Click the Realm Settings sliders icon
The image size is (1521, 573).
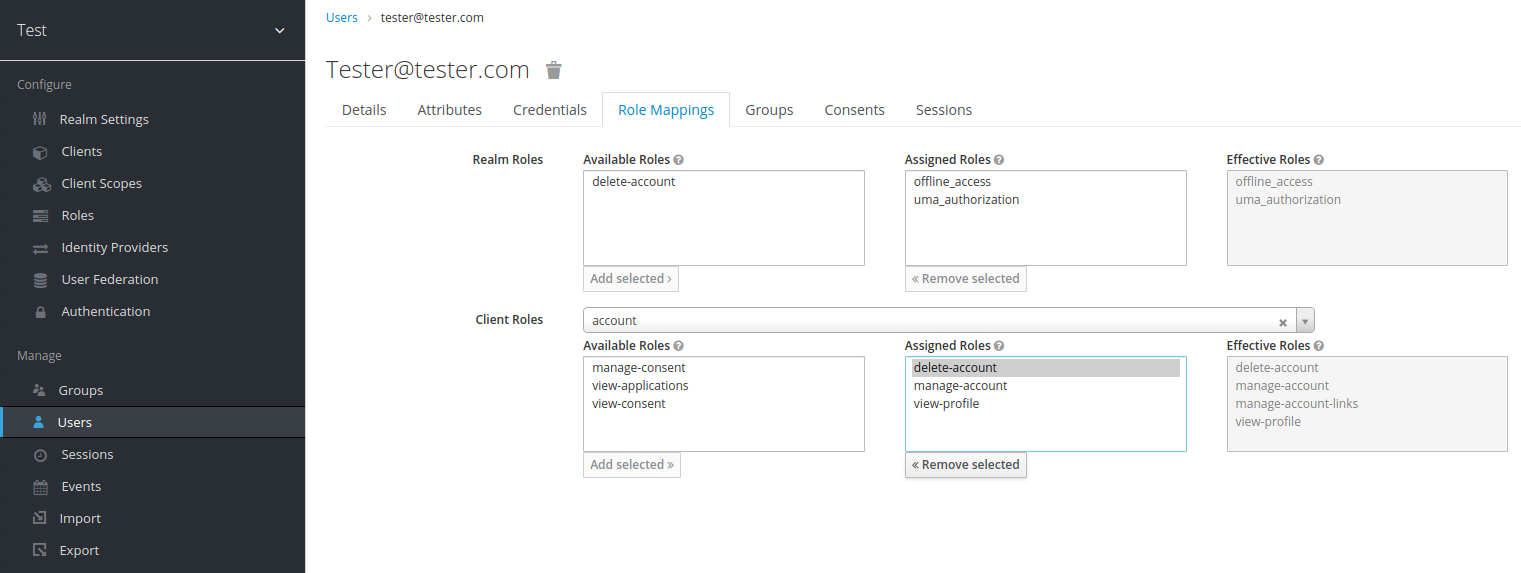pos(40,119)
